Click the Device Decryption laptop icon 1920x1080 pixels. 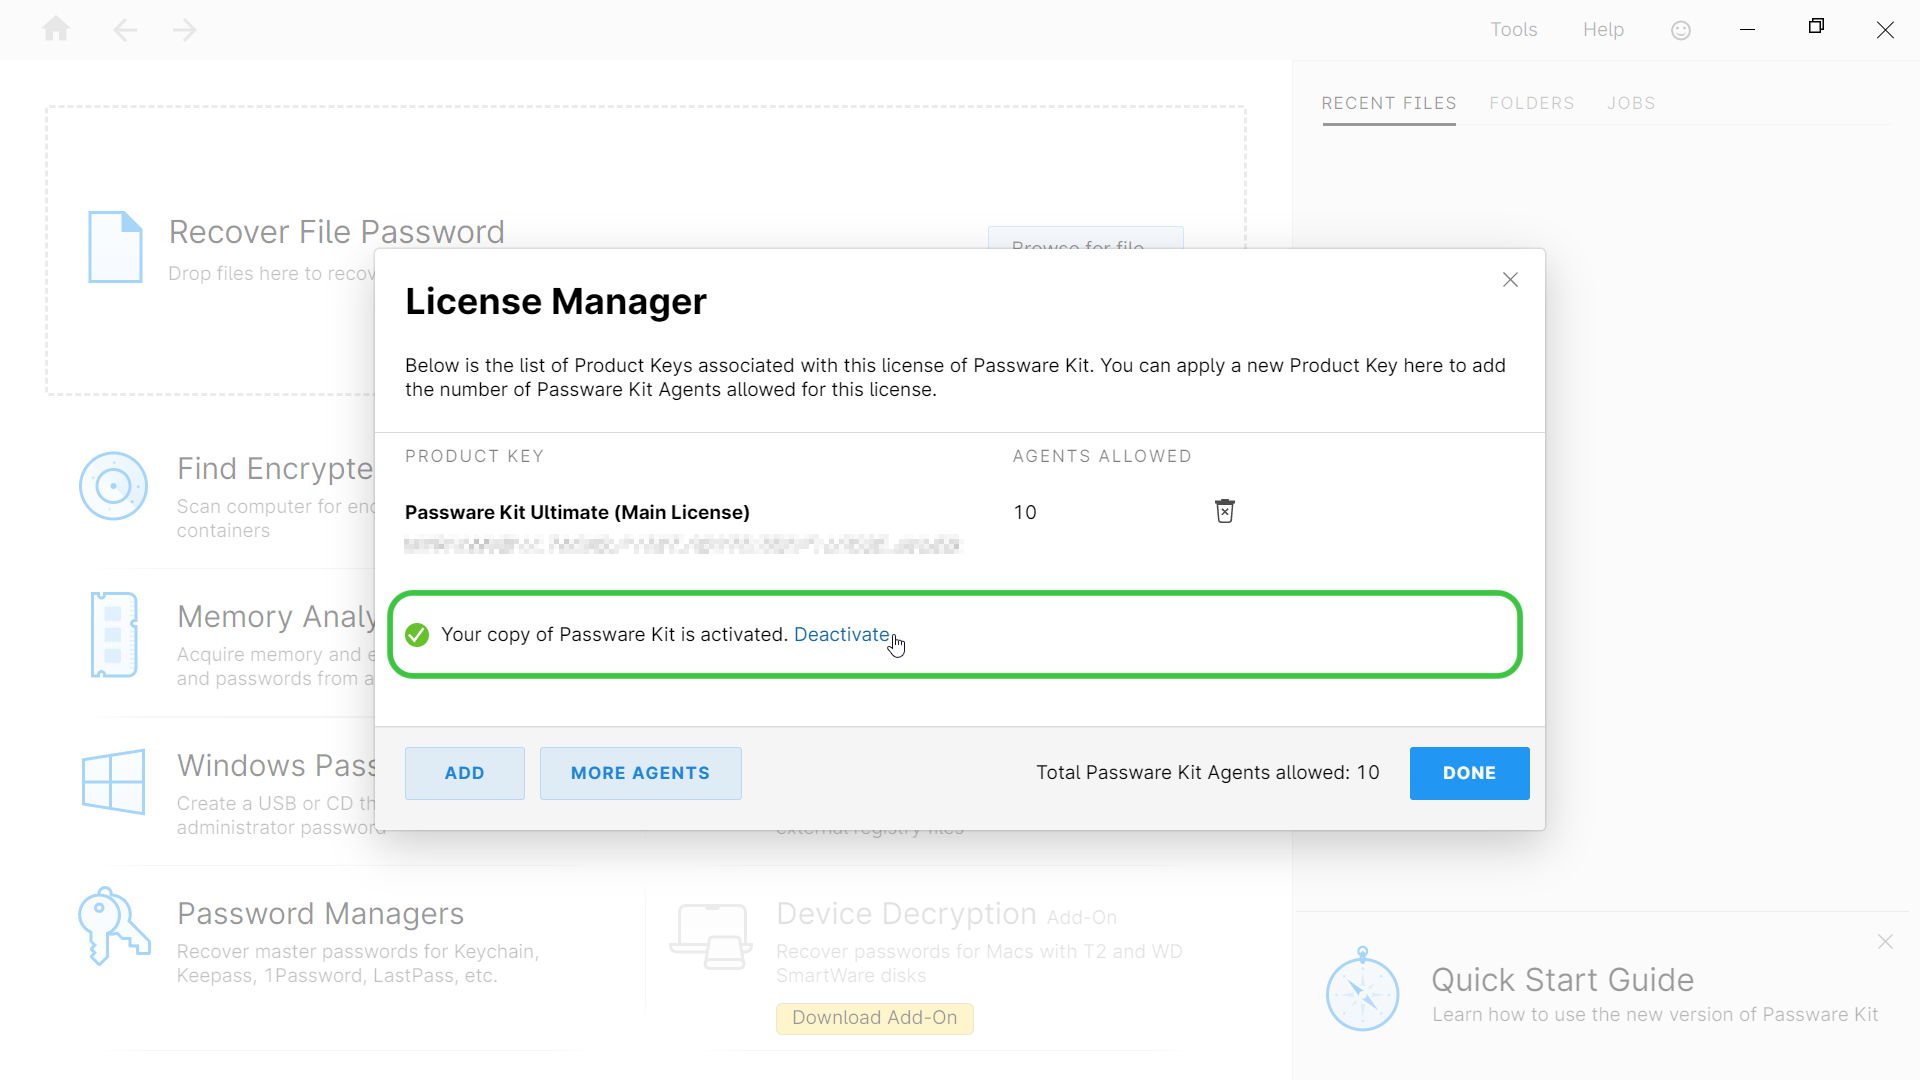(711, 936)
